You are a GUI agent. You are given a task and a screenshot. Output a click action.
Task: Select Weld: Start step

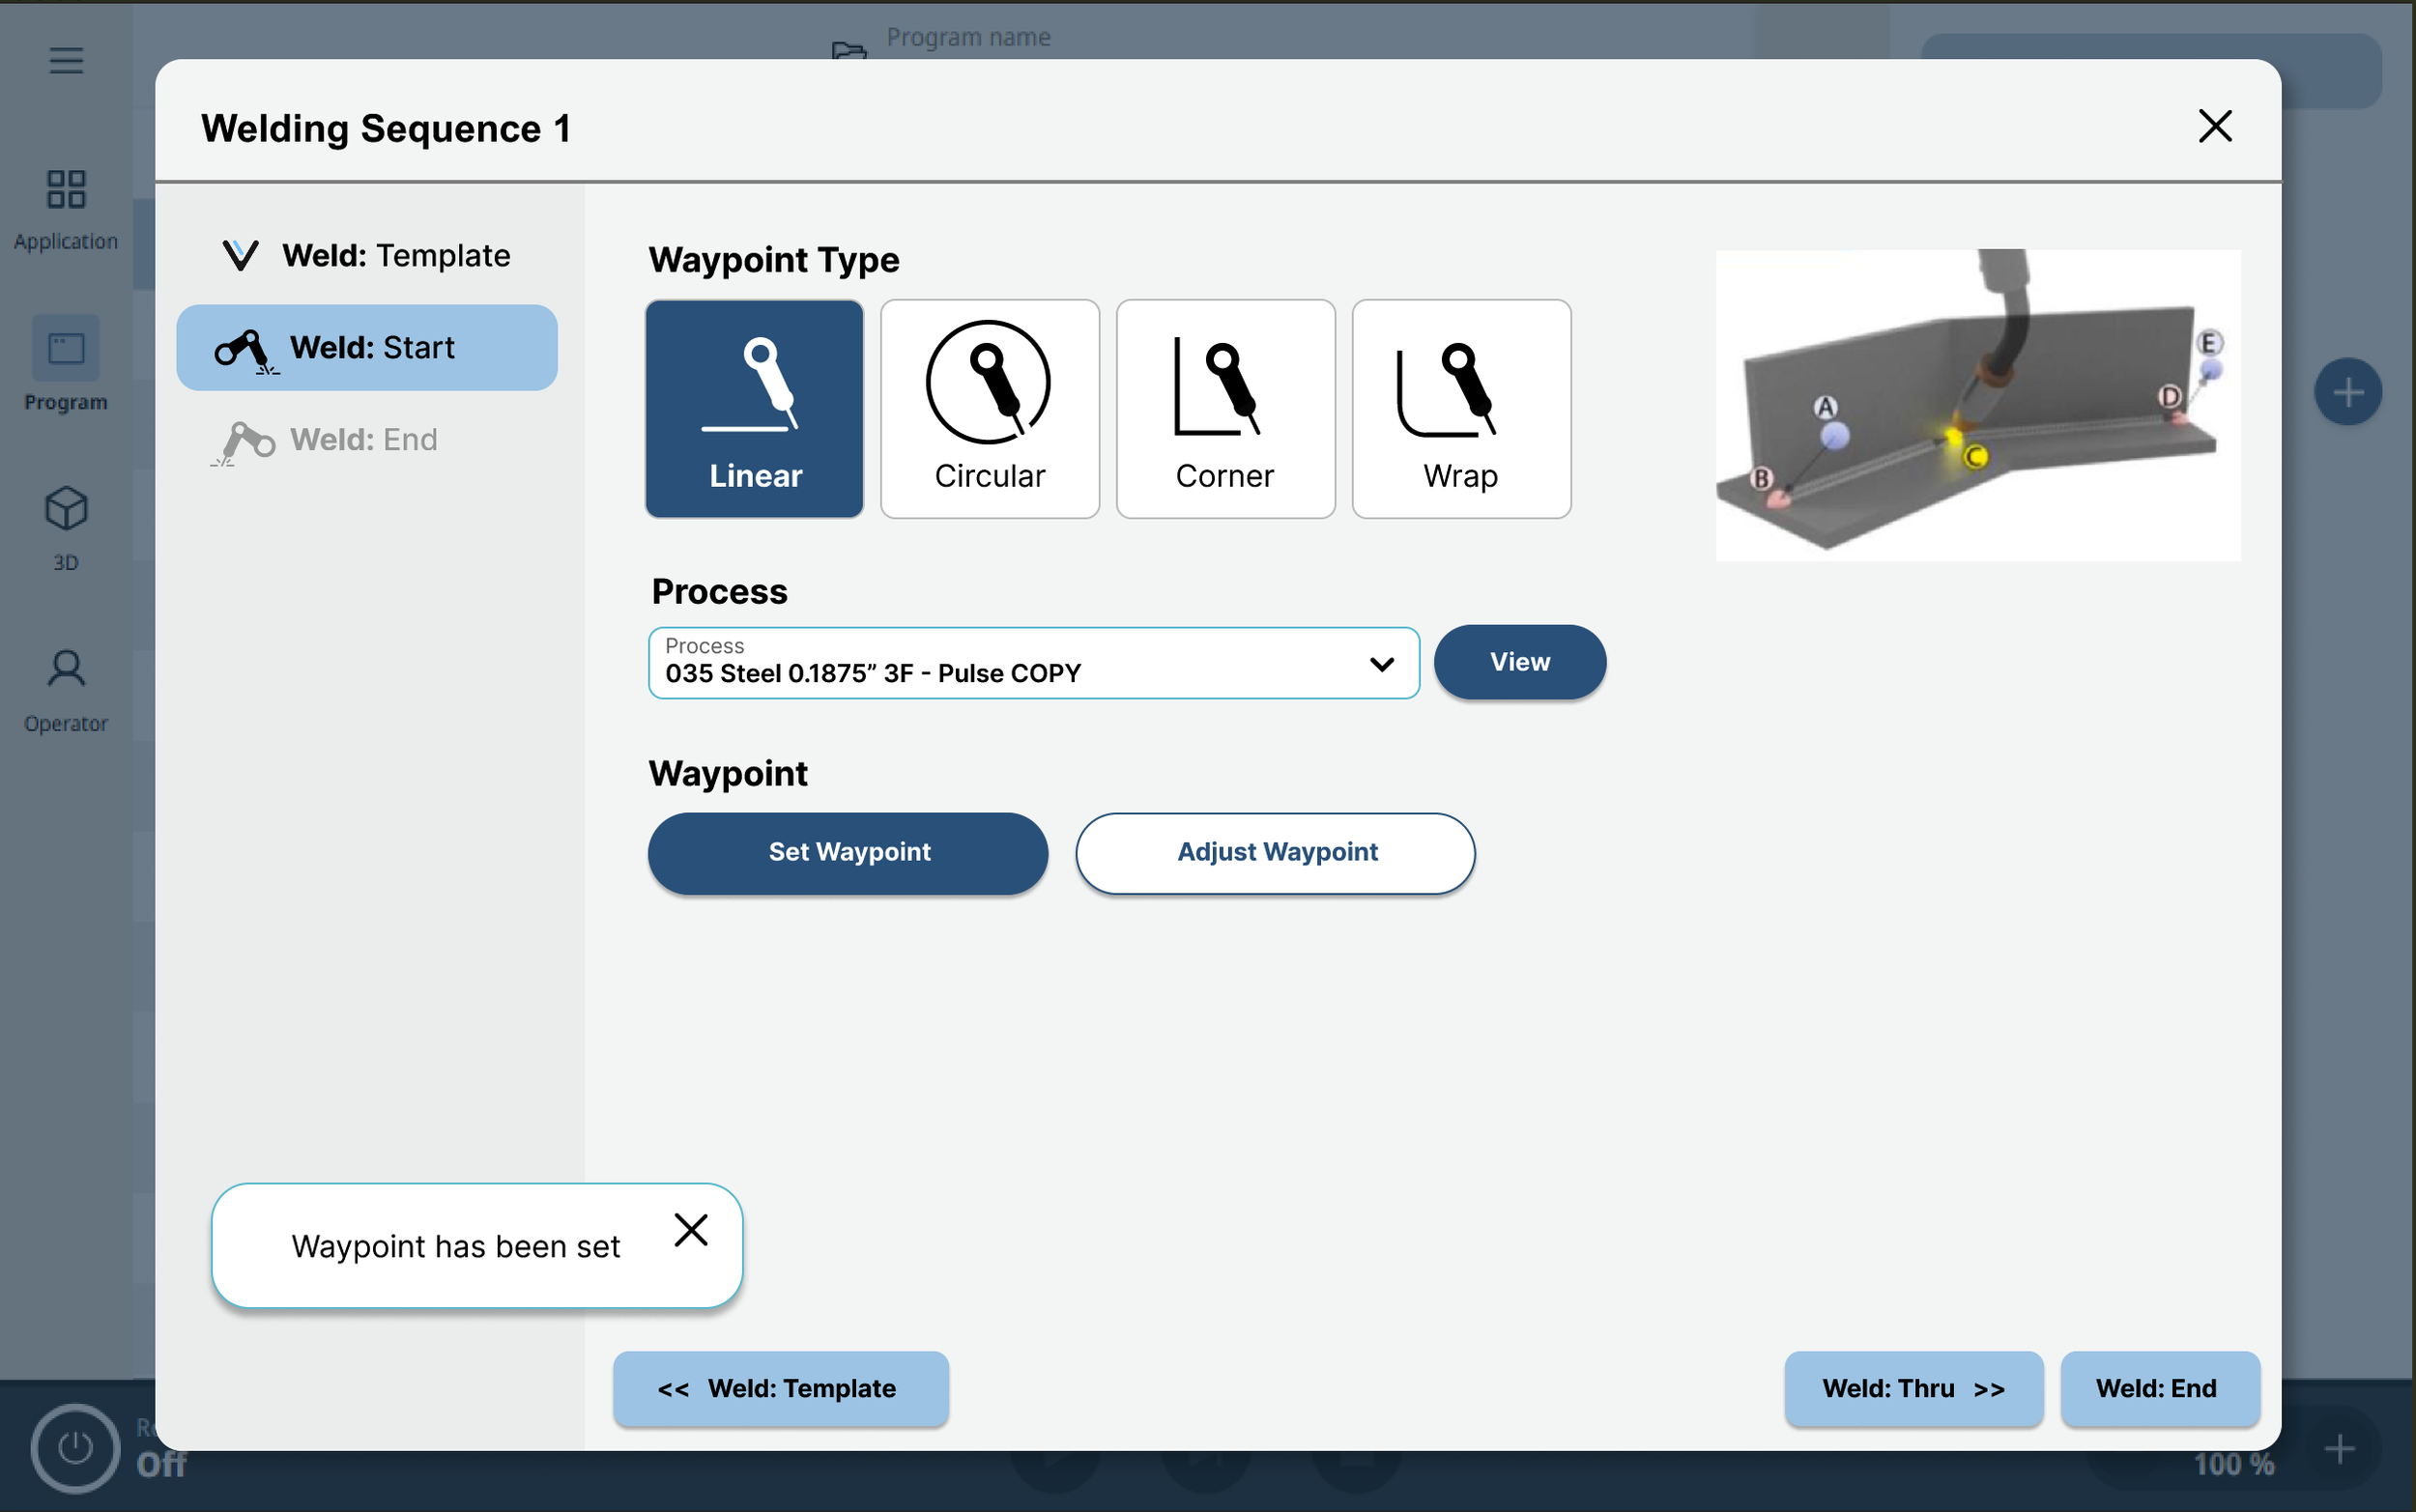[367, 348]
